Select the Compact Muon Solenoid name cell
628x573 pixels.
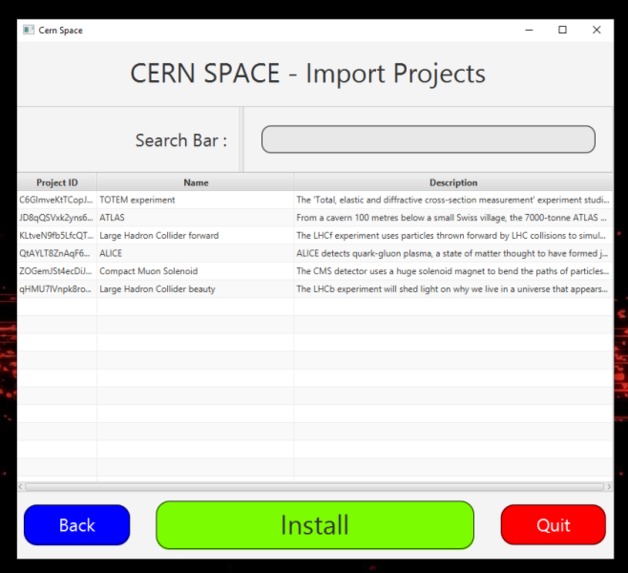(195, 271)
